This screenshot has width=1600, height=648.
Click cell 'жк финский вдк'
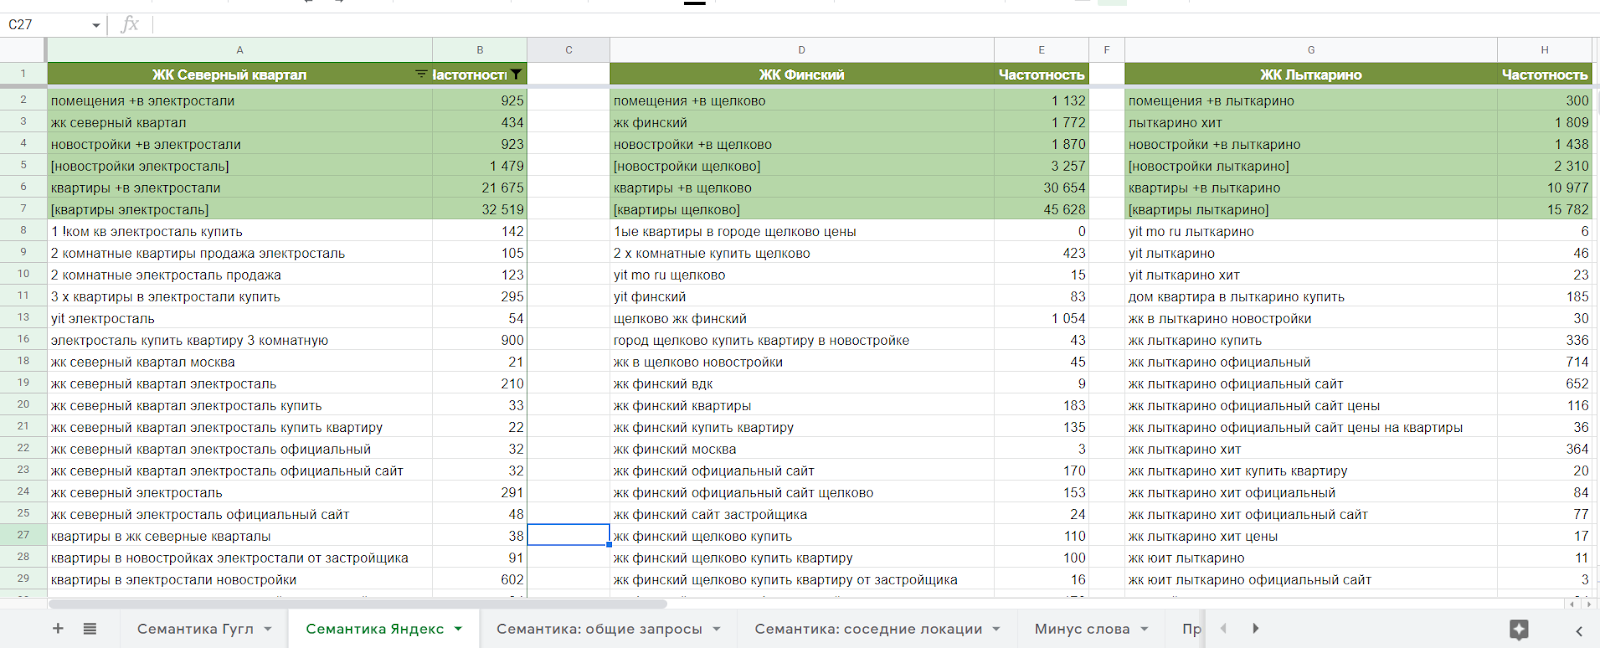point(802,384)
